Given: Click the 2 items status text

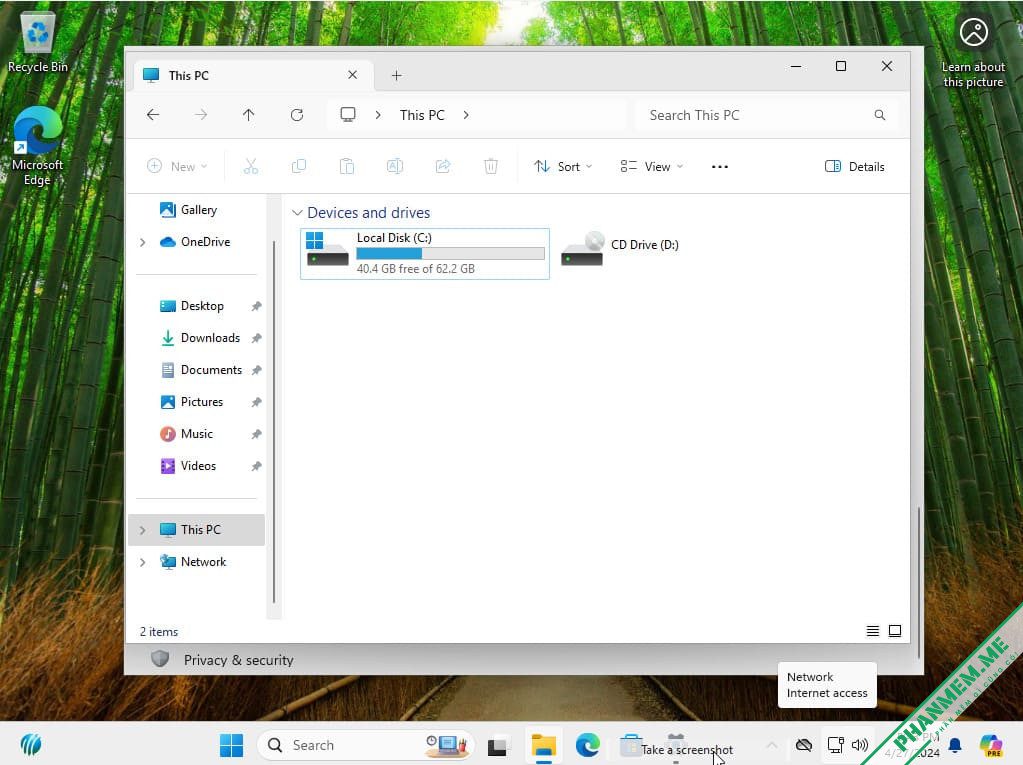Looking at the screenshot, I should (159, 631).
